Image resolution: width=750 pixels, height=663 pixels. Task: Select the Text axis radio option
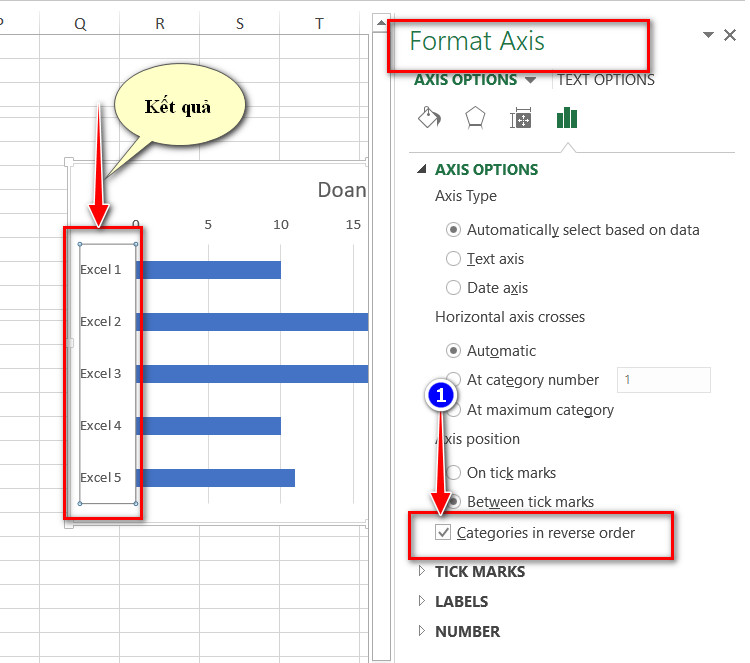pyautogui.click(x=453, y=259)
